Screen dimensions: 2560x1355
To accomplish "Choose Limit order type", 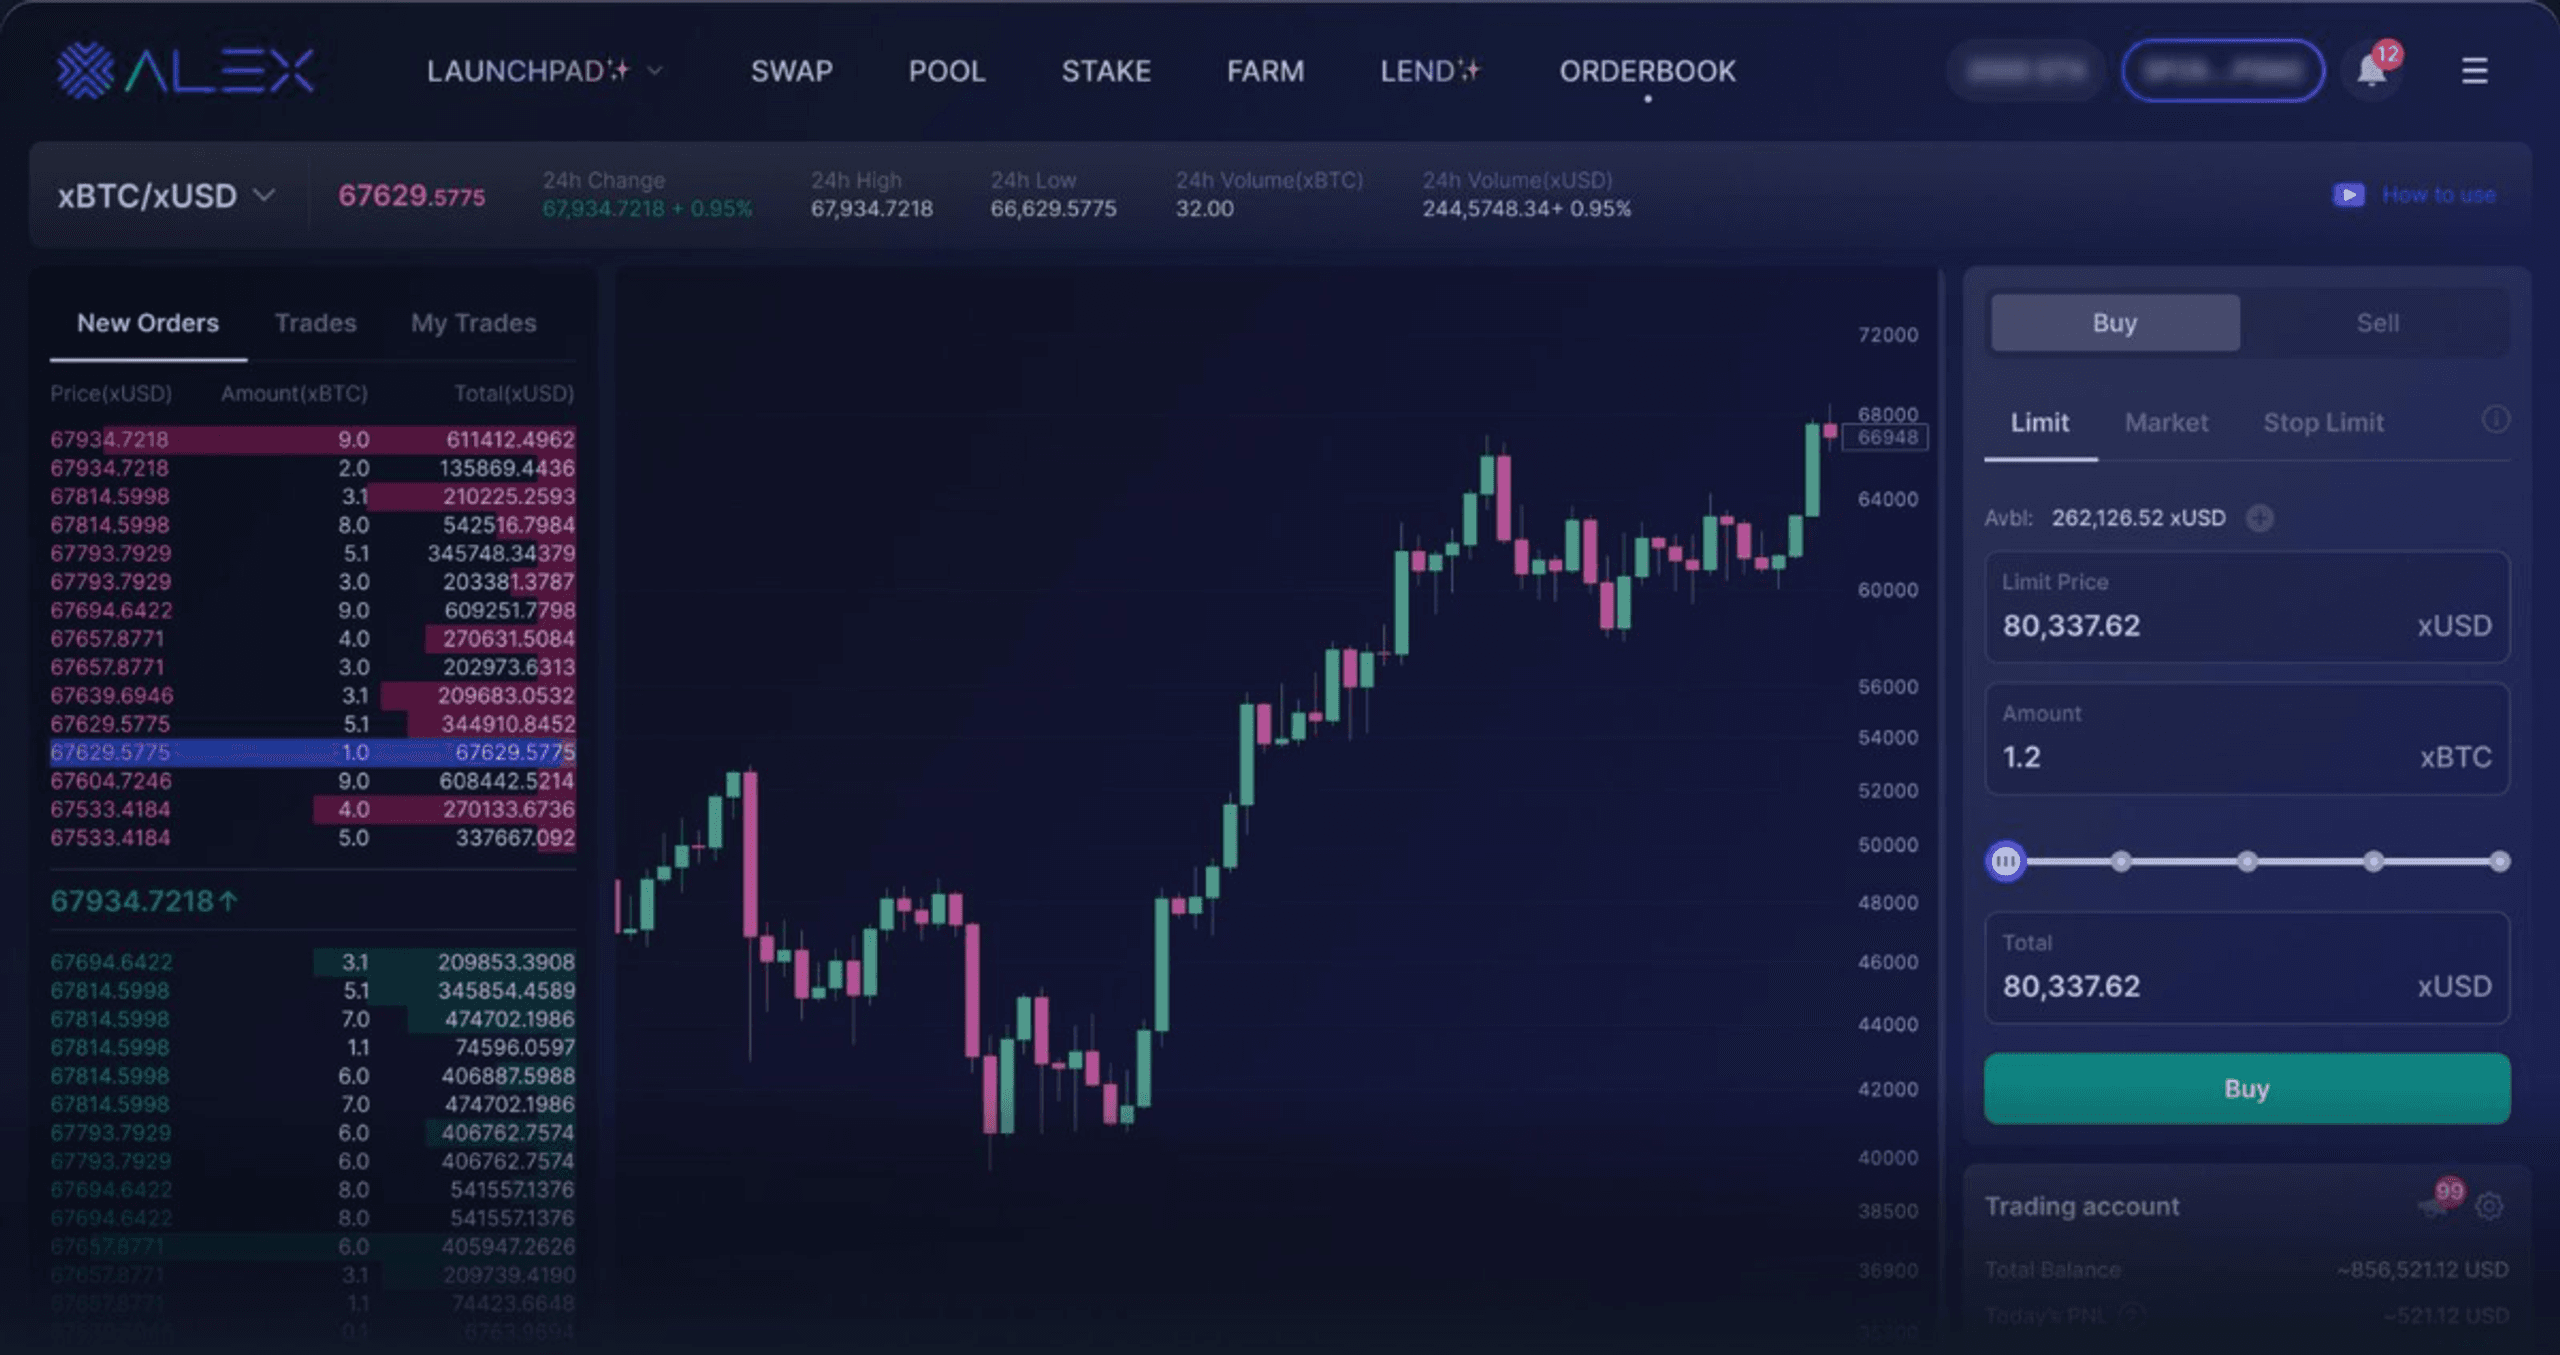I will 2040,423.
